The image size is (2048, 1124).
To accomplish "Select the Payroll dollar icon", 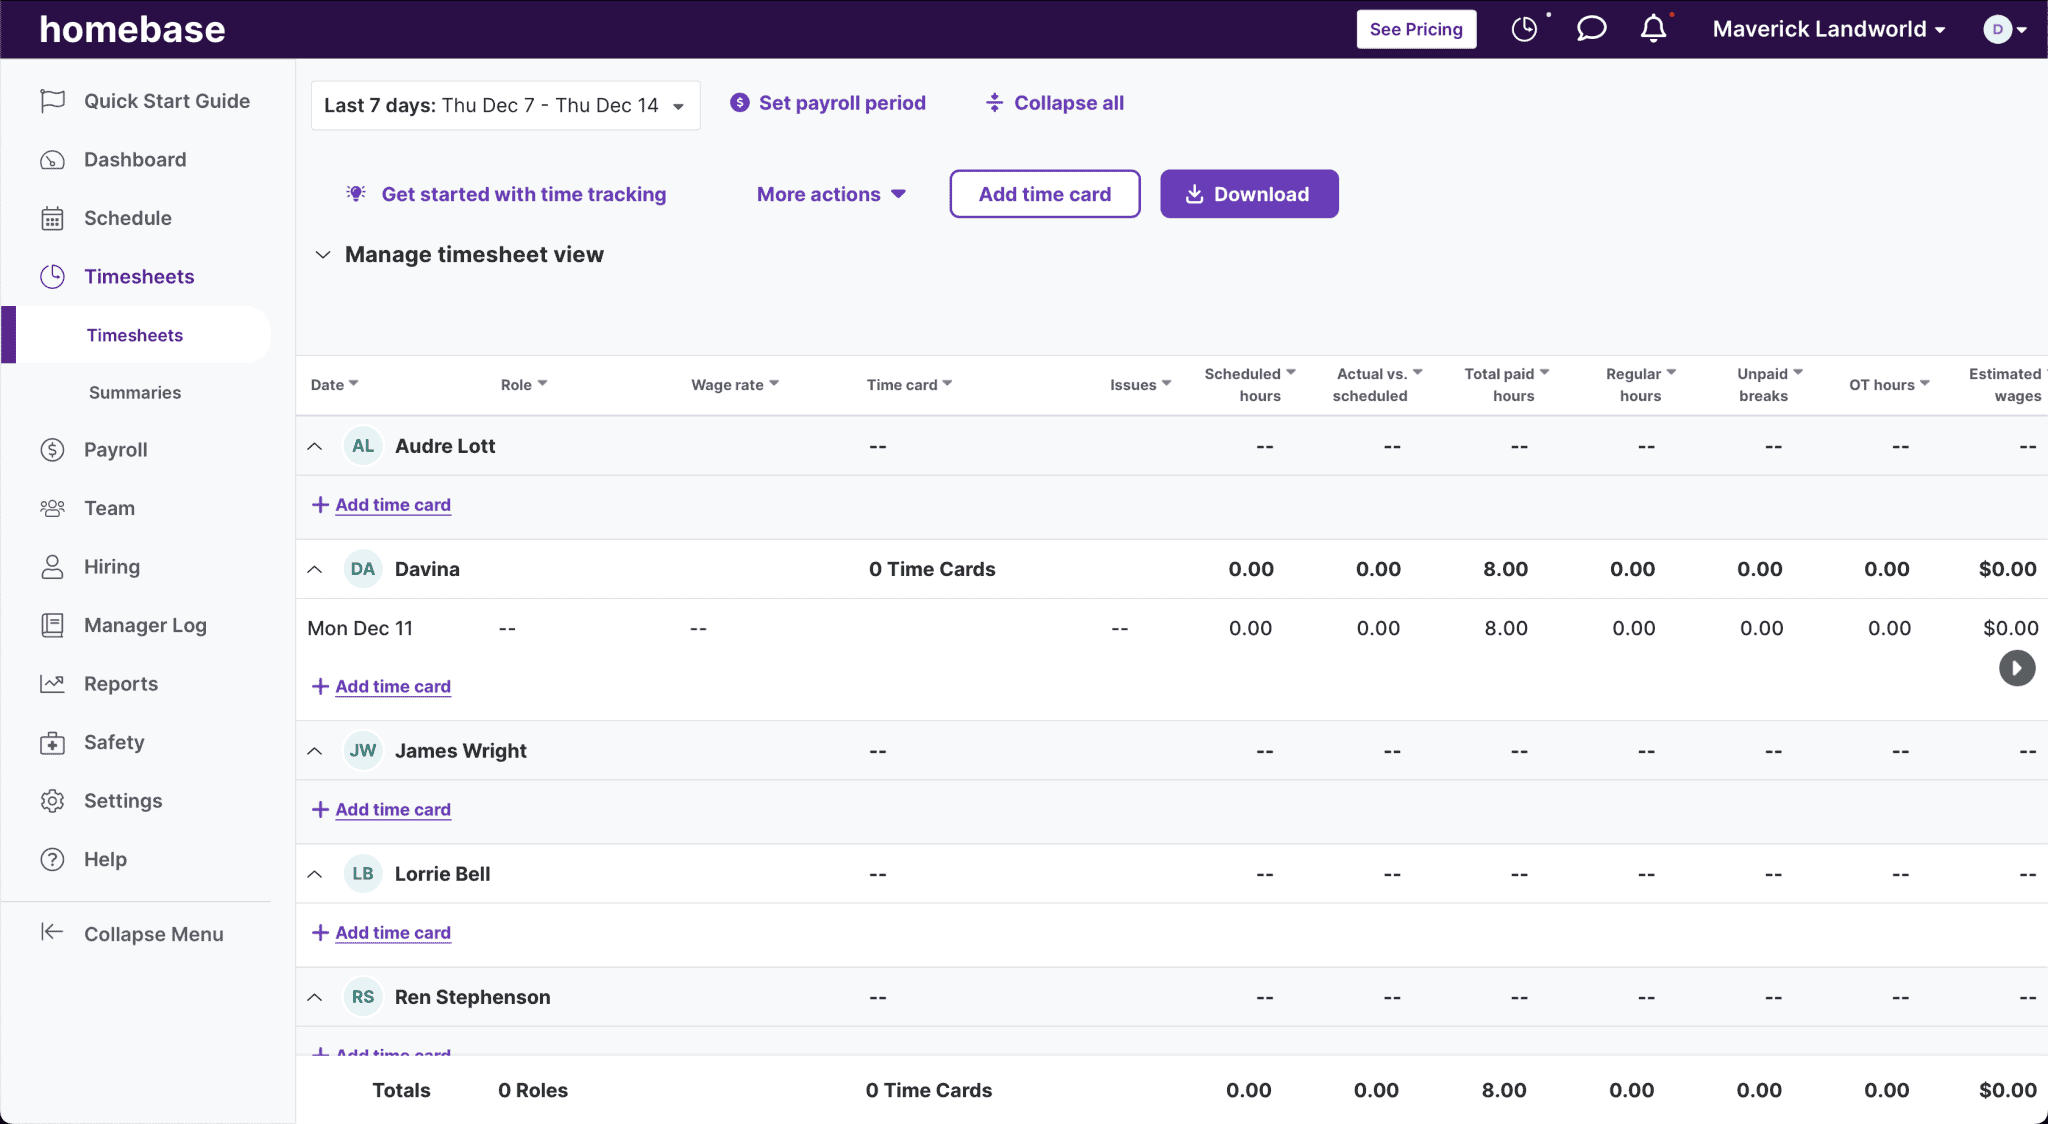I will (53, 449).
